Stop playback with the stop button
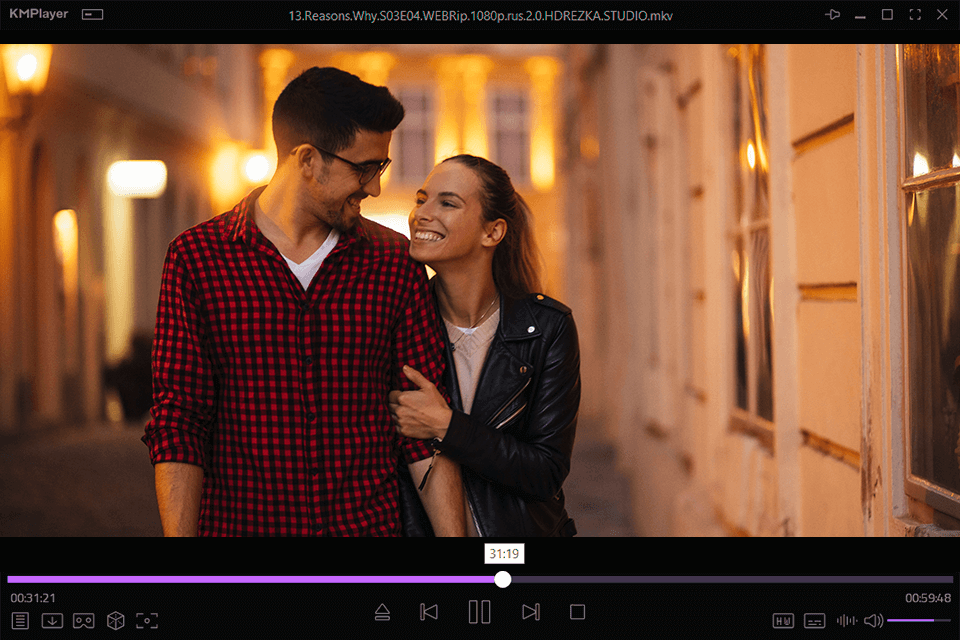 pos(579,611)
